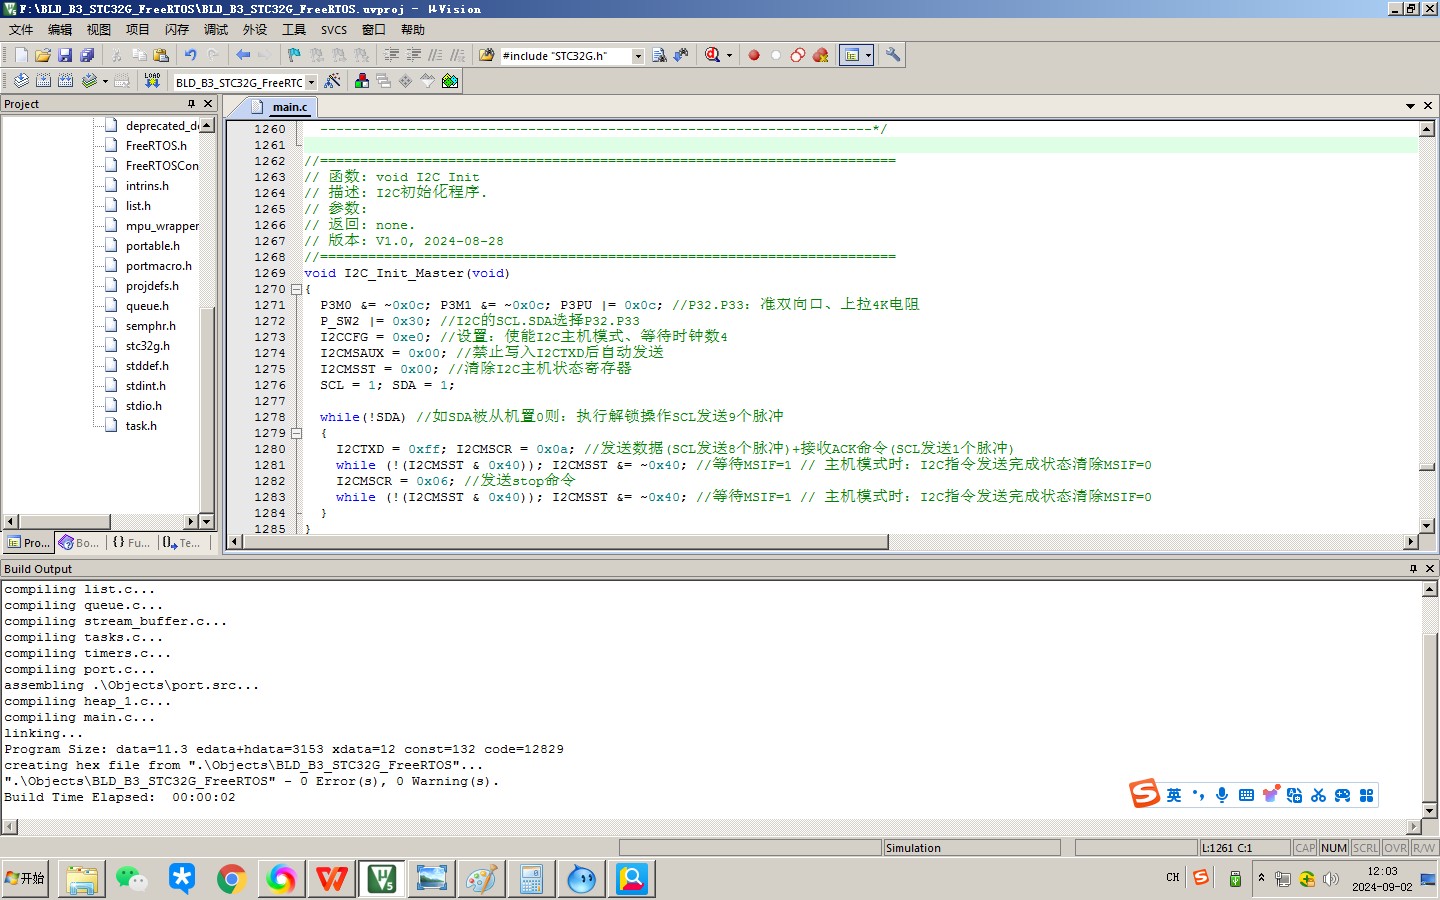Start the debug session with the magnifier icon
This screenshot has width=1440, height=900.
tap(712, 56)
